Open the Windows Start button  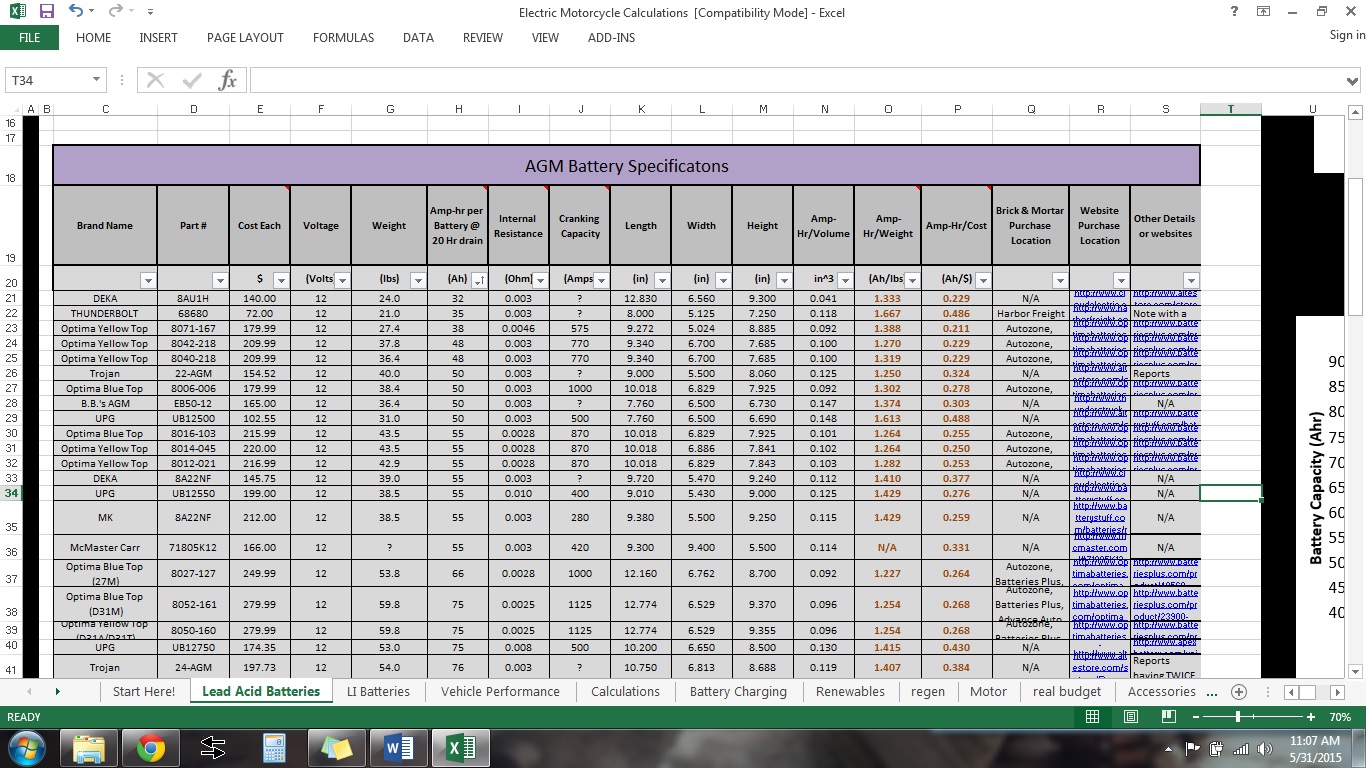pos(26,748)
